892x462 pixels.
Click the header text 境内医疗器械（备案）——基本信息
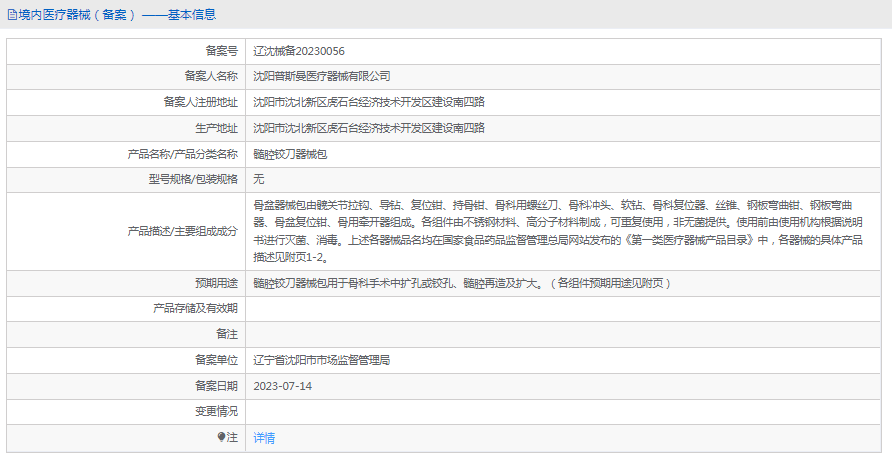[x=117, y=15]
